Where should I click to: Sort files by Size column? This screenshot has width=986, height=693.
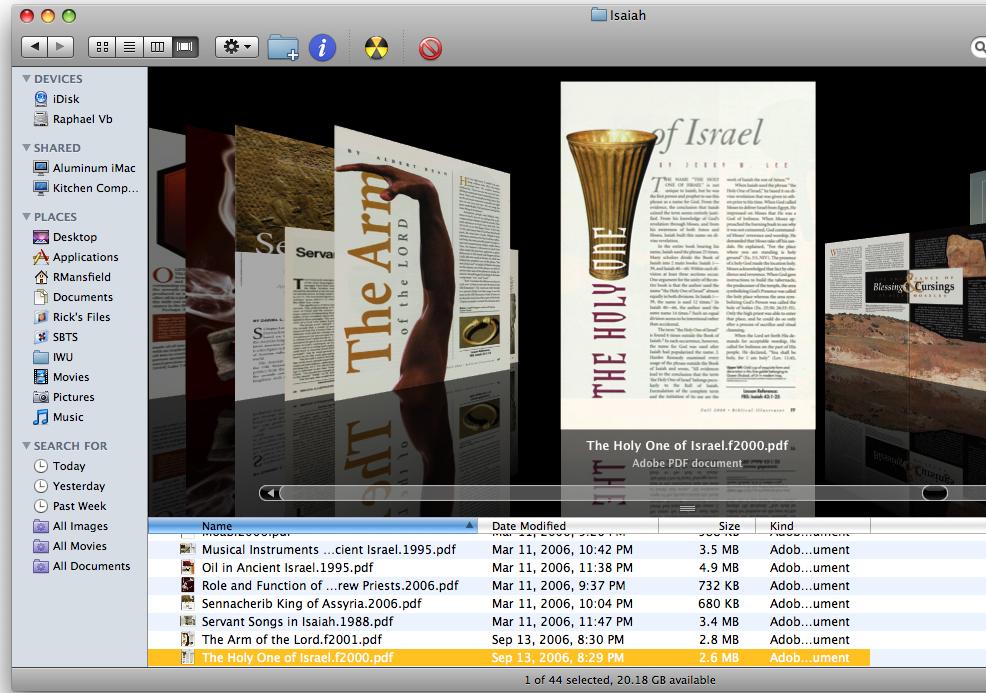[x=728, y=525]
